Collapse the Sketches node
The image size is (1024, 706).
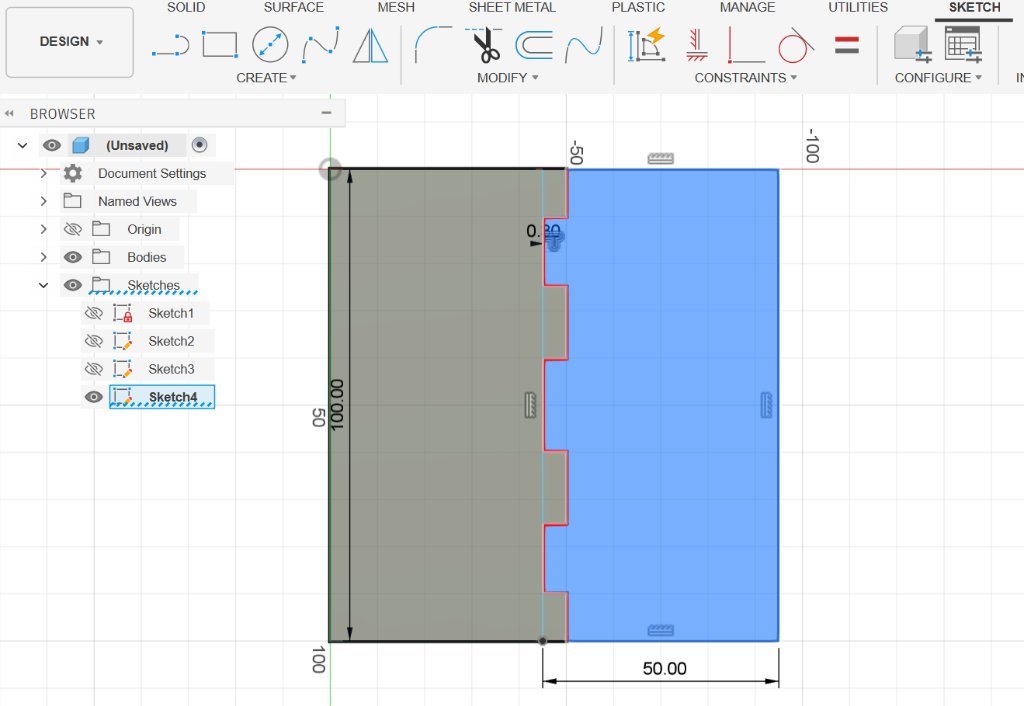pos(43,285)
